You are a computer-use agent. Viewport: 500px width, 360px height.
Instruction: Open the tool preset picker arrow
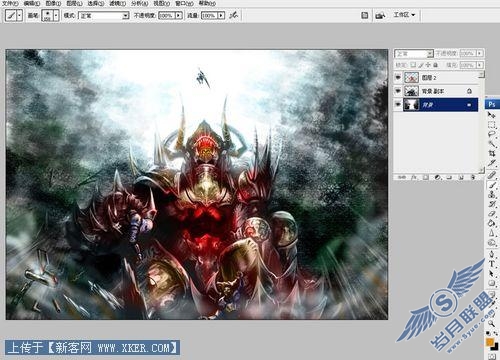point(19,15)
